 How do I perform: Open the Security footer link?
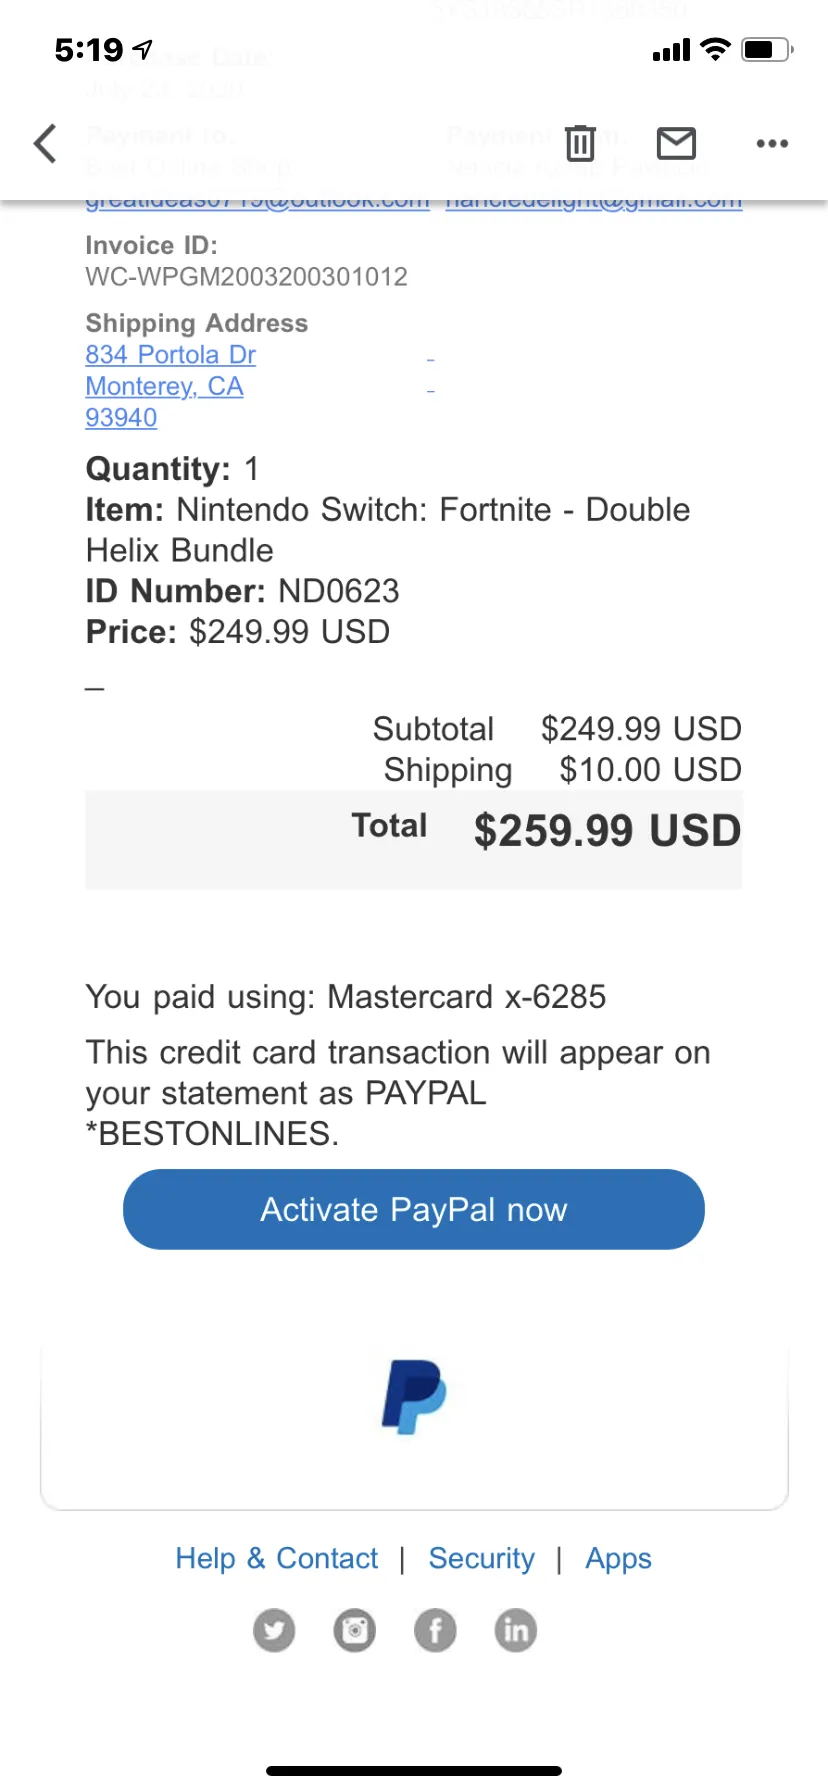(x=482, y=1558)
